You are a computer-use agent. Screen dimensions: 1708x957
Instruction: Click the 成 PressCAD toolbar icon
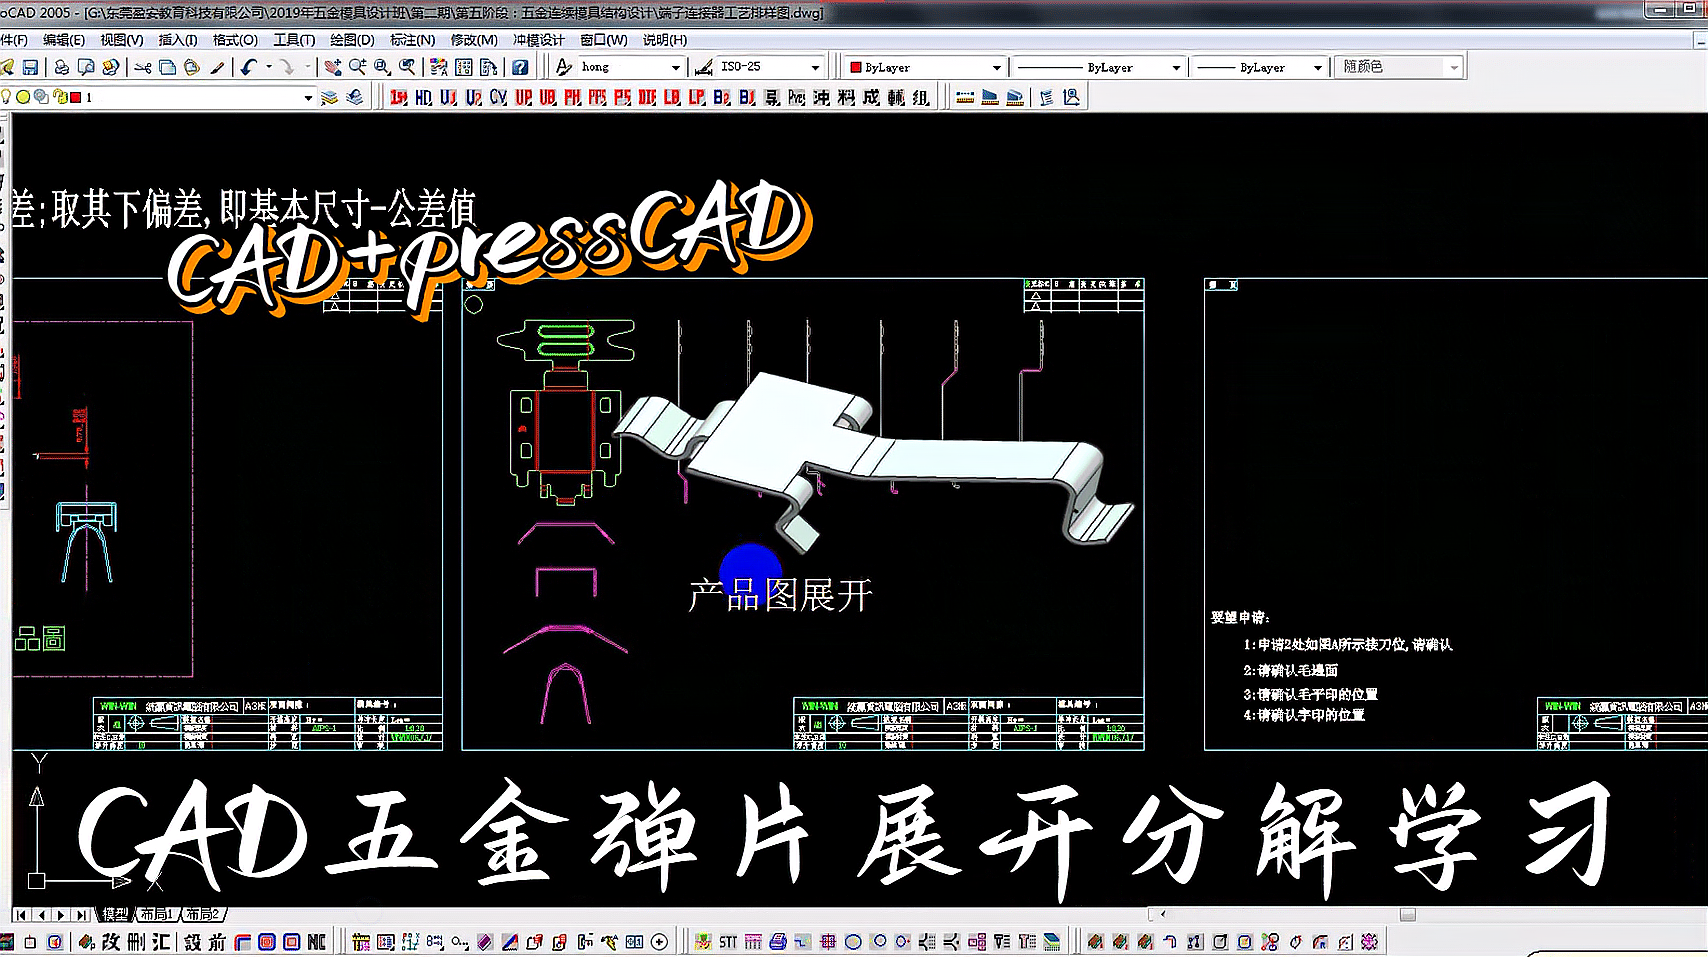(x=871, y=97)
